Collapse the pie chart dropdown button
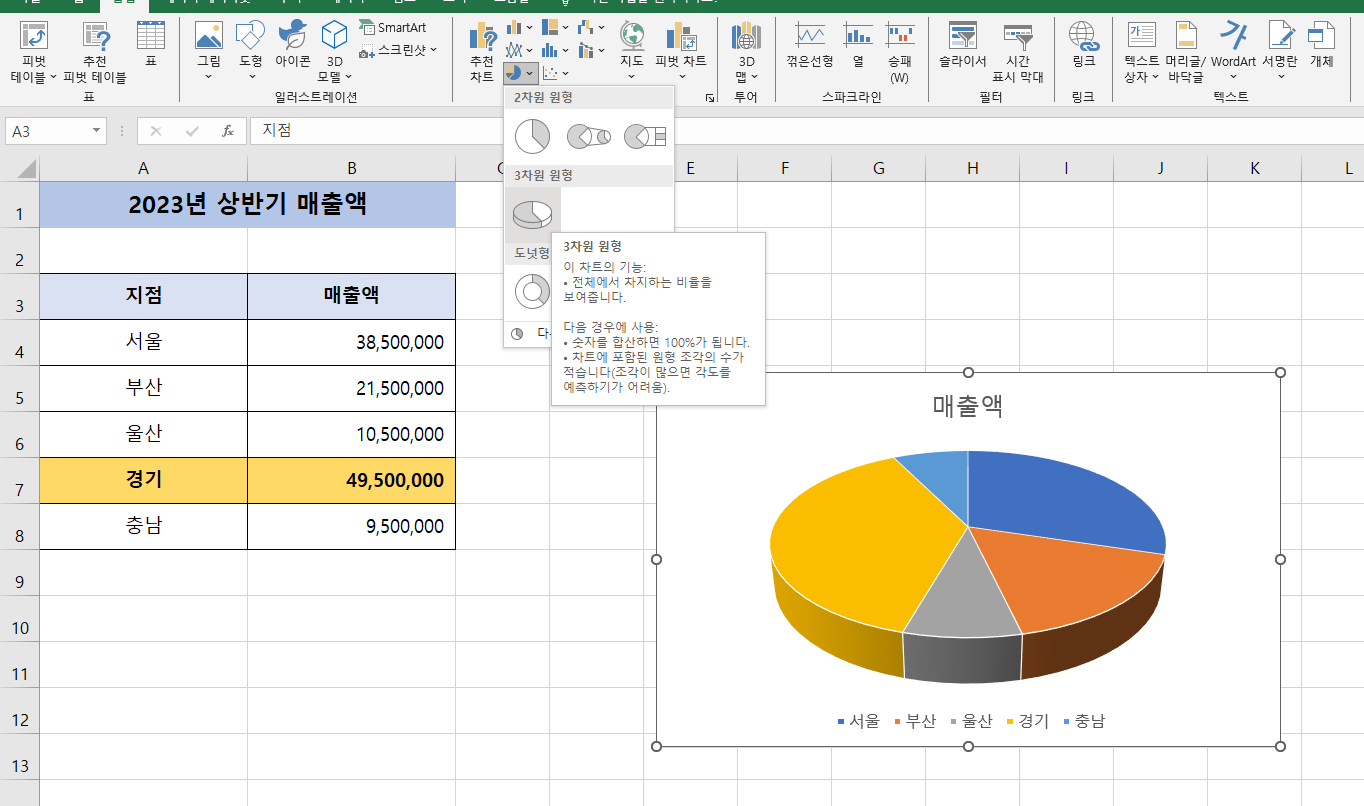Image resolution: width=1364 pixels, height=806 pixels. click(x=521, y=73)
